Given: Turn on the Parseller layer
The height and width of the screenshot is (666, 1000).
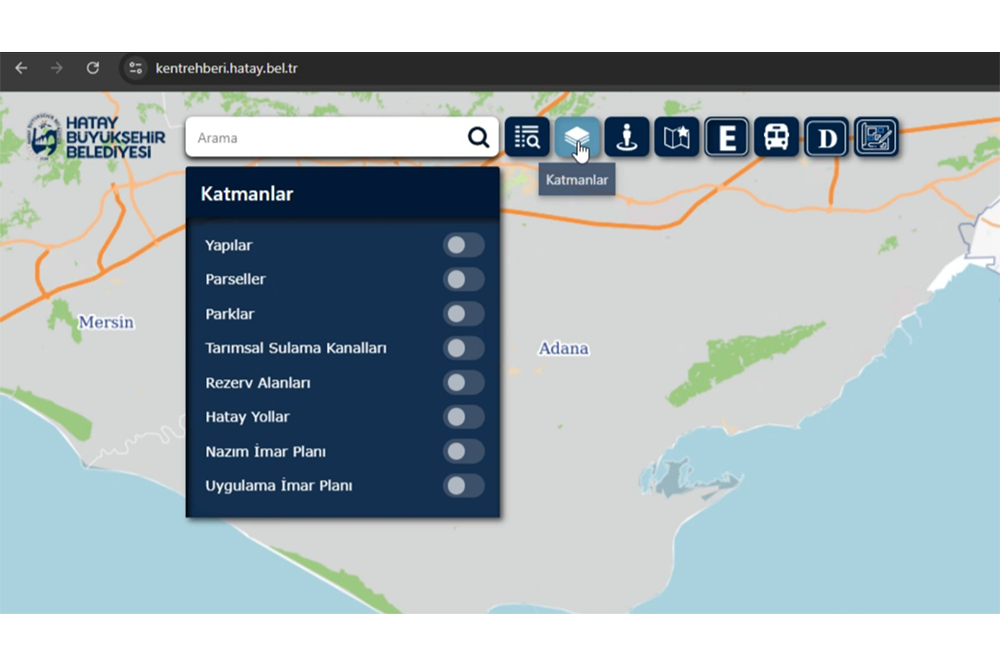Looking at the screenshot, I should [x=463, y=279].
